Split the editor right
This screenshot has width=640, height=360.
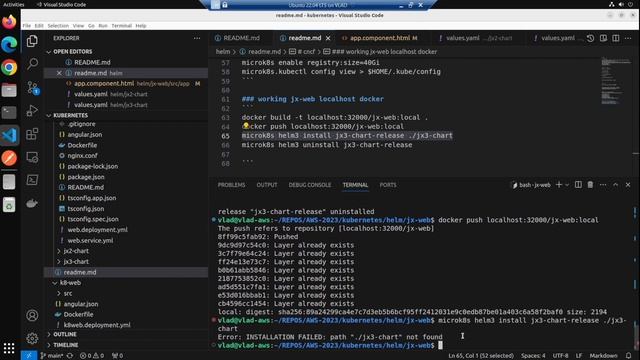click(616, 38)
